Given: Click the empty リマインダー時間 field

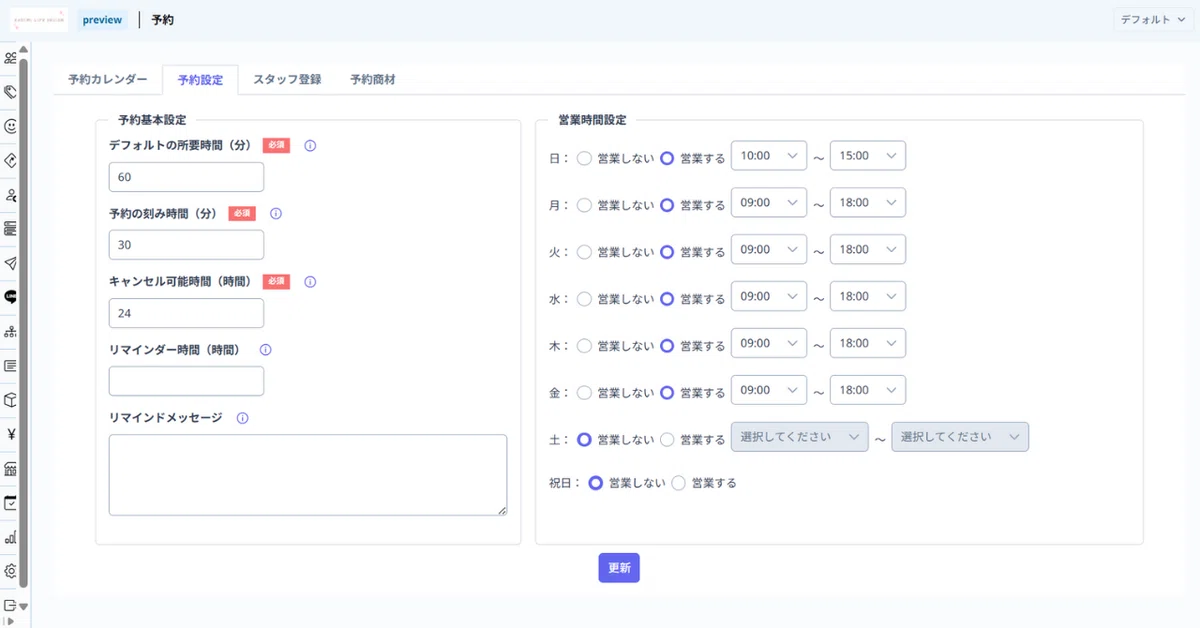Looking at the screenshot, I should click(186, 381).
